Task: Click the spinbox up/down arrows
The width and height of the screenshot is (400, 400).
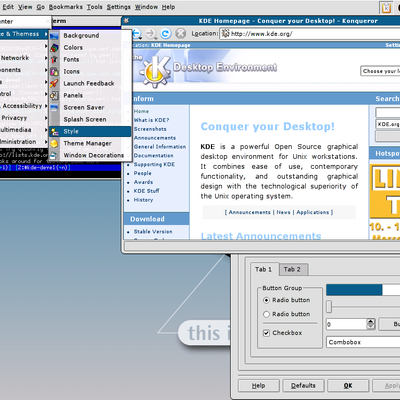Action: pyautogui.click(x=371, y=324)
